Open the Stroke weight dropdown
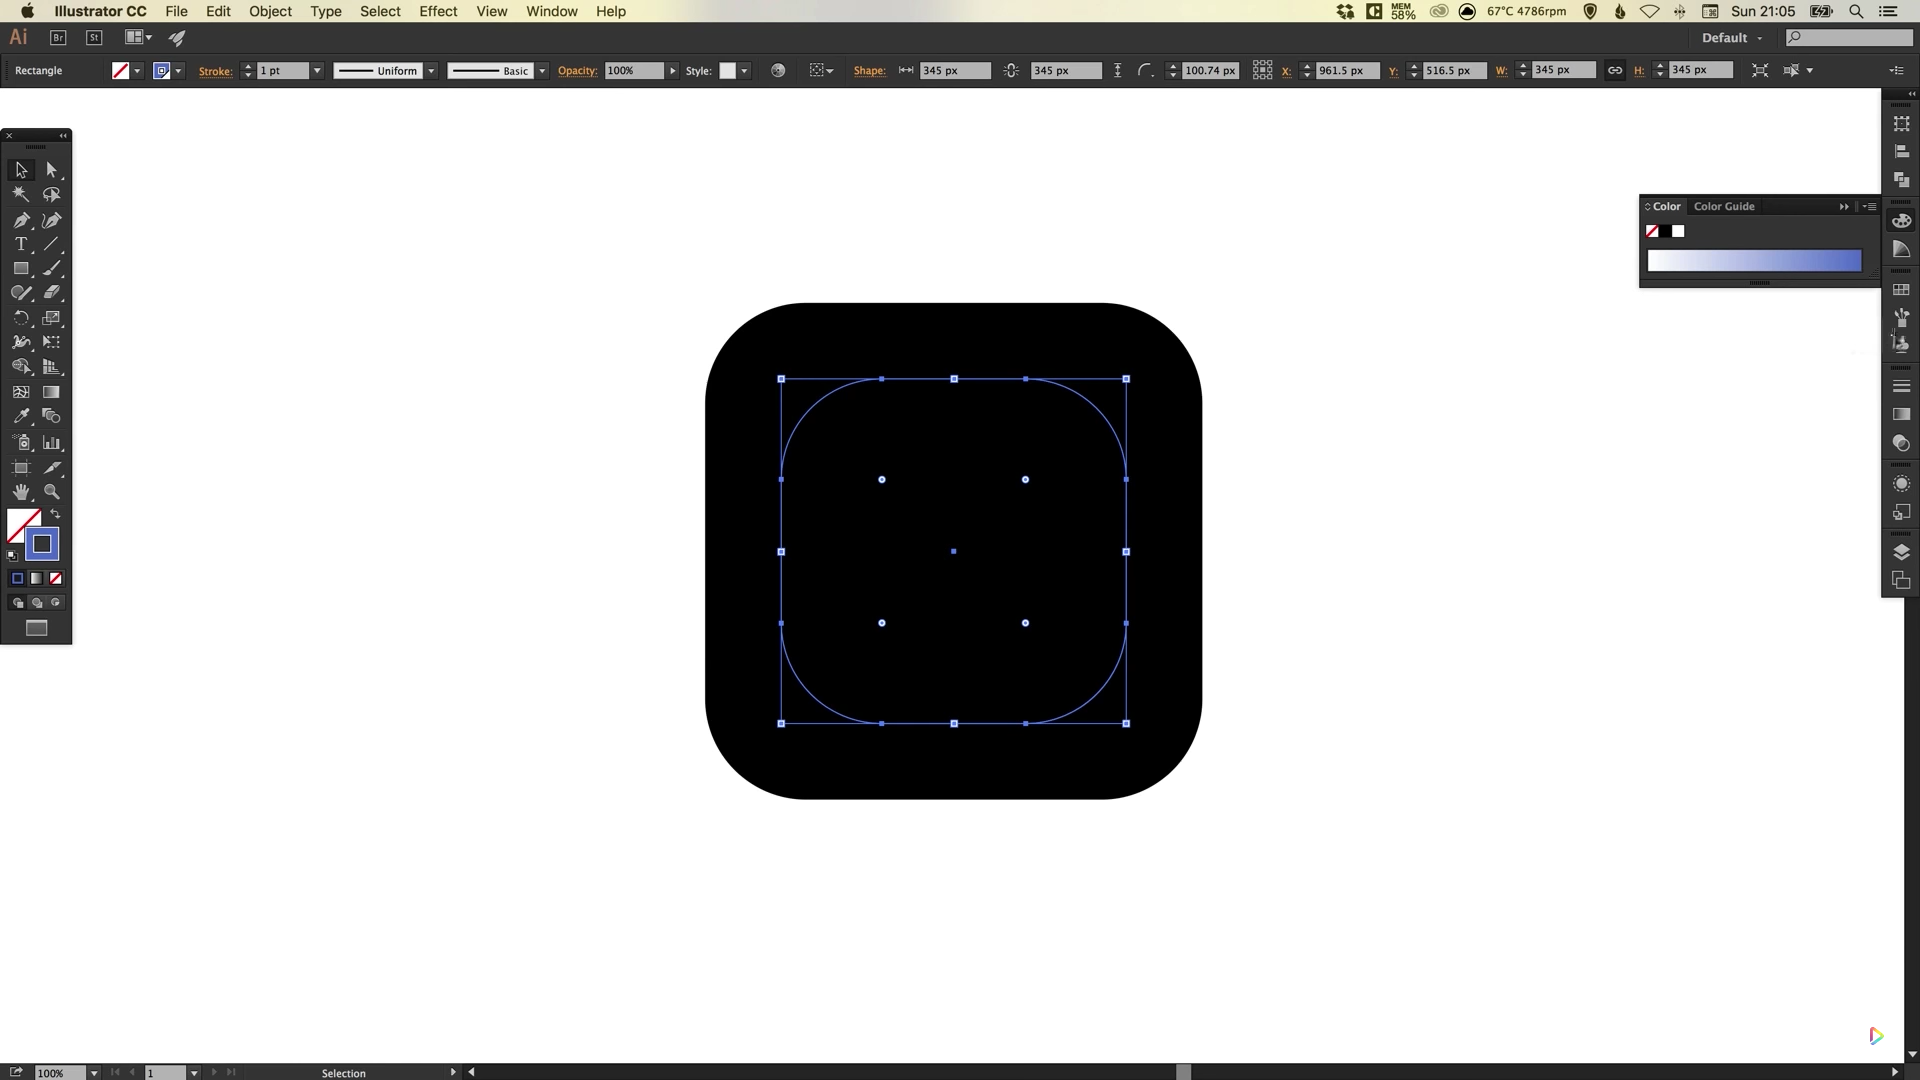Viewport: 1920px width, 1080px height. coord(317,70)
